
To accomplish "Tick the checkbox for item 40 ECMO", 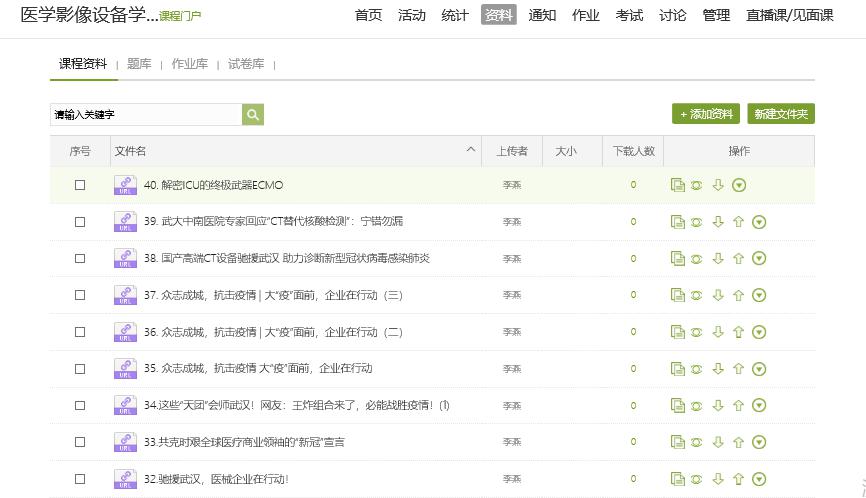I will tap(80, 185).
